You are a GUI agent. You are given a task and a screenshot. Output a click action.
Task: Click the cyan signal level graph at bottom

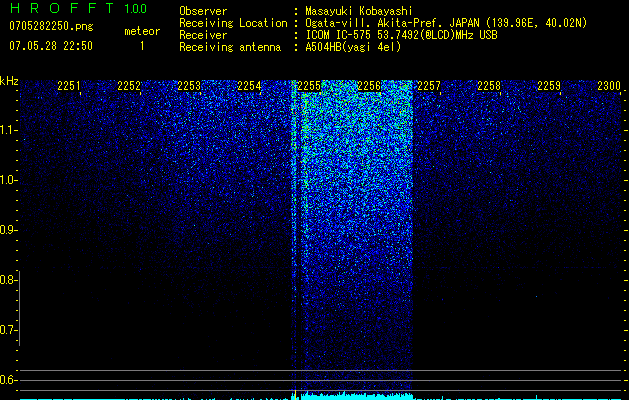click(321, 396)
